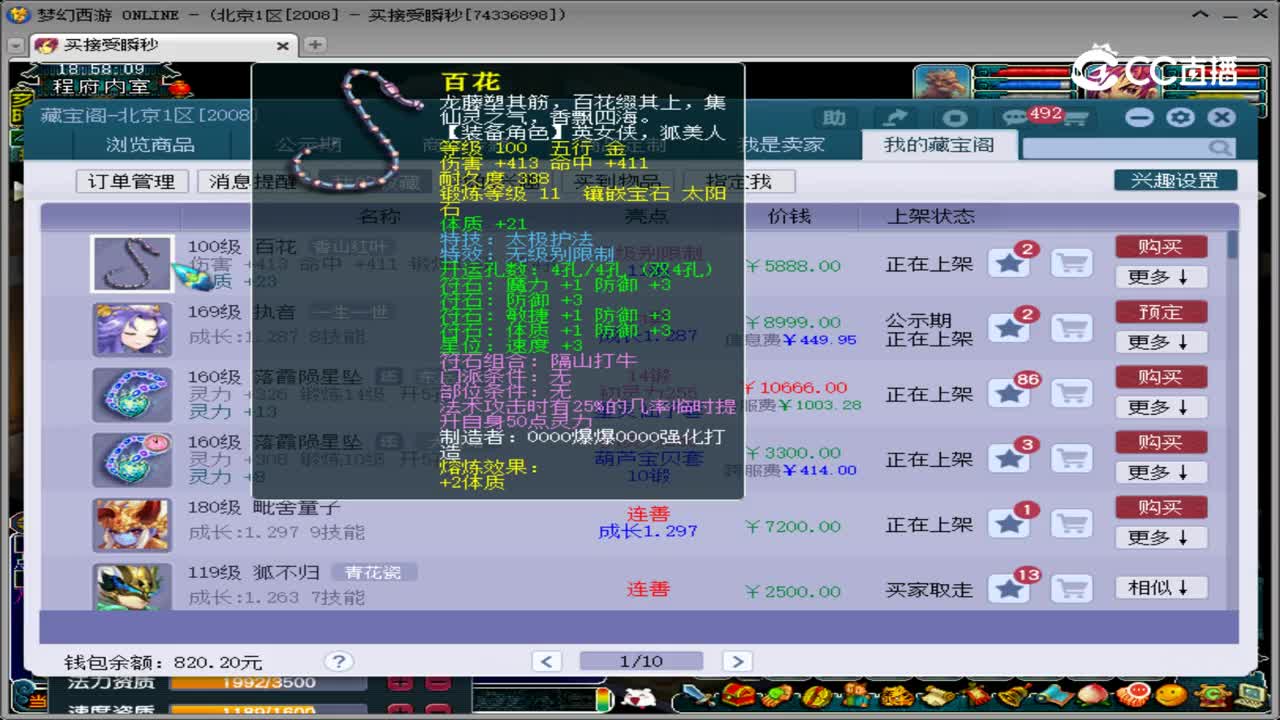Close the 买接受瞬秒 browser tab
This screenshot has height=720, width=1280.
(x=282, y=46)
